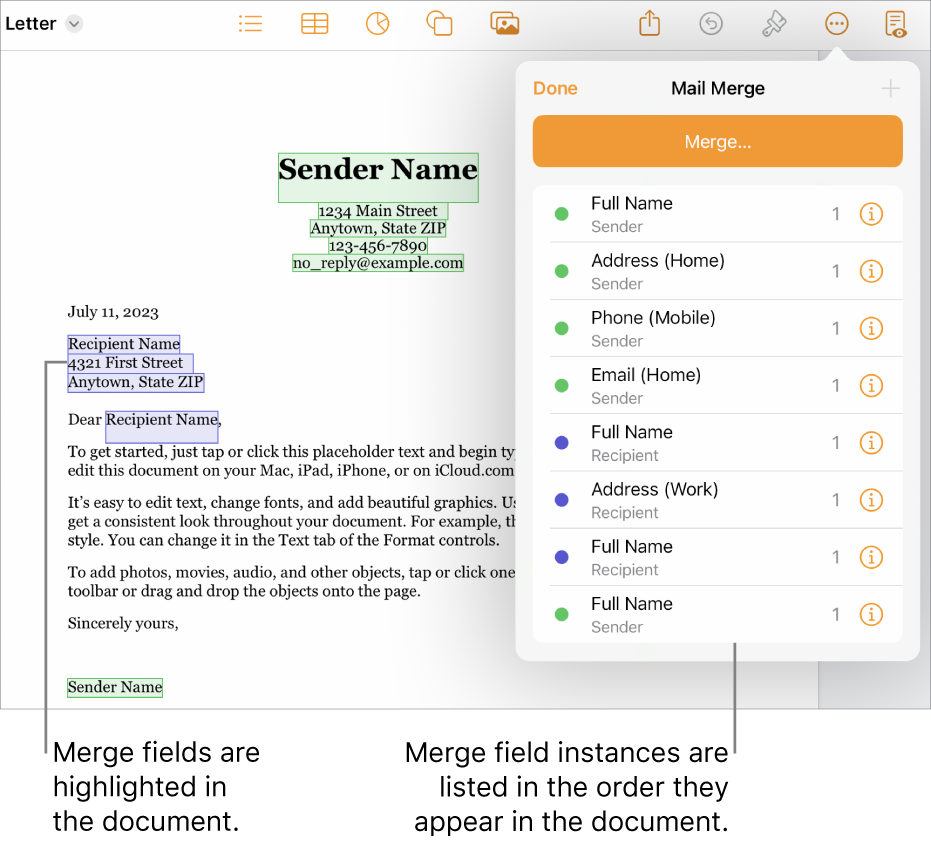Screen dimensions: 931x843
Task: Select Phone (Mobile) merge field row
Action: (x=717, y=328)
